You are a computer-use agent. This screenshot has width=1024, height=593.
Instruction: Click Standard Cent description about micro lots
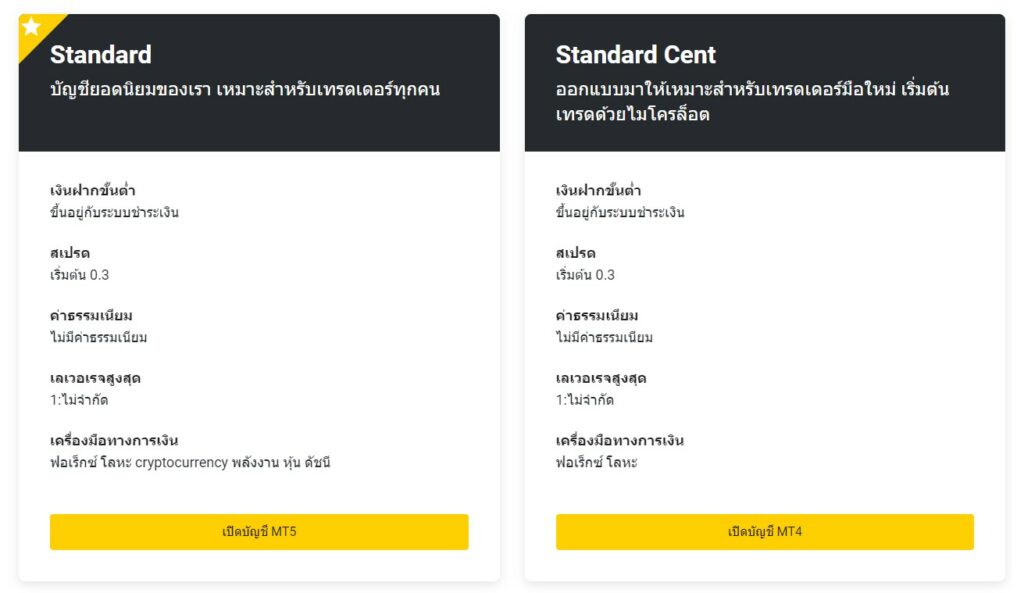pyautogui.click(x=752, y=102)
